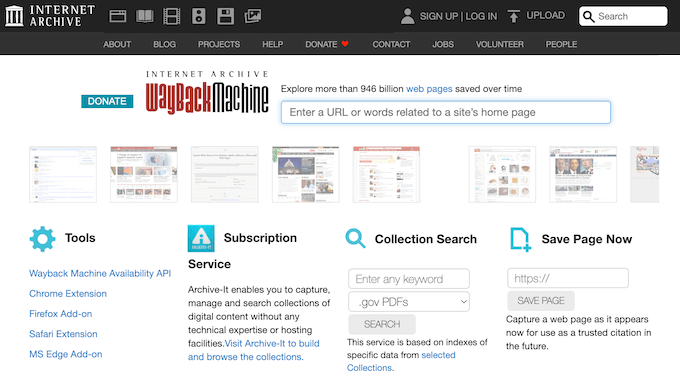The height and width of the screenshot is (384, 680).
Task: Open the Firefox Add-on link
Action: point(60,314)
